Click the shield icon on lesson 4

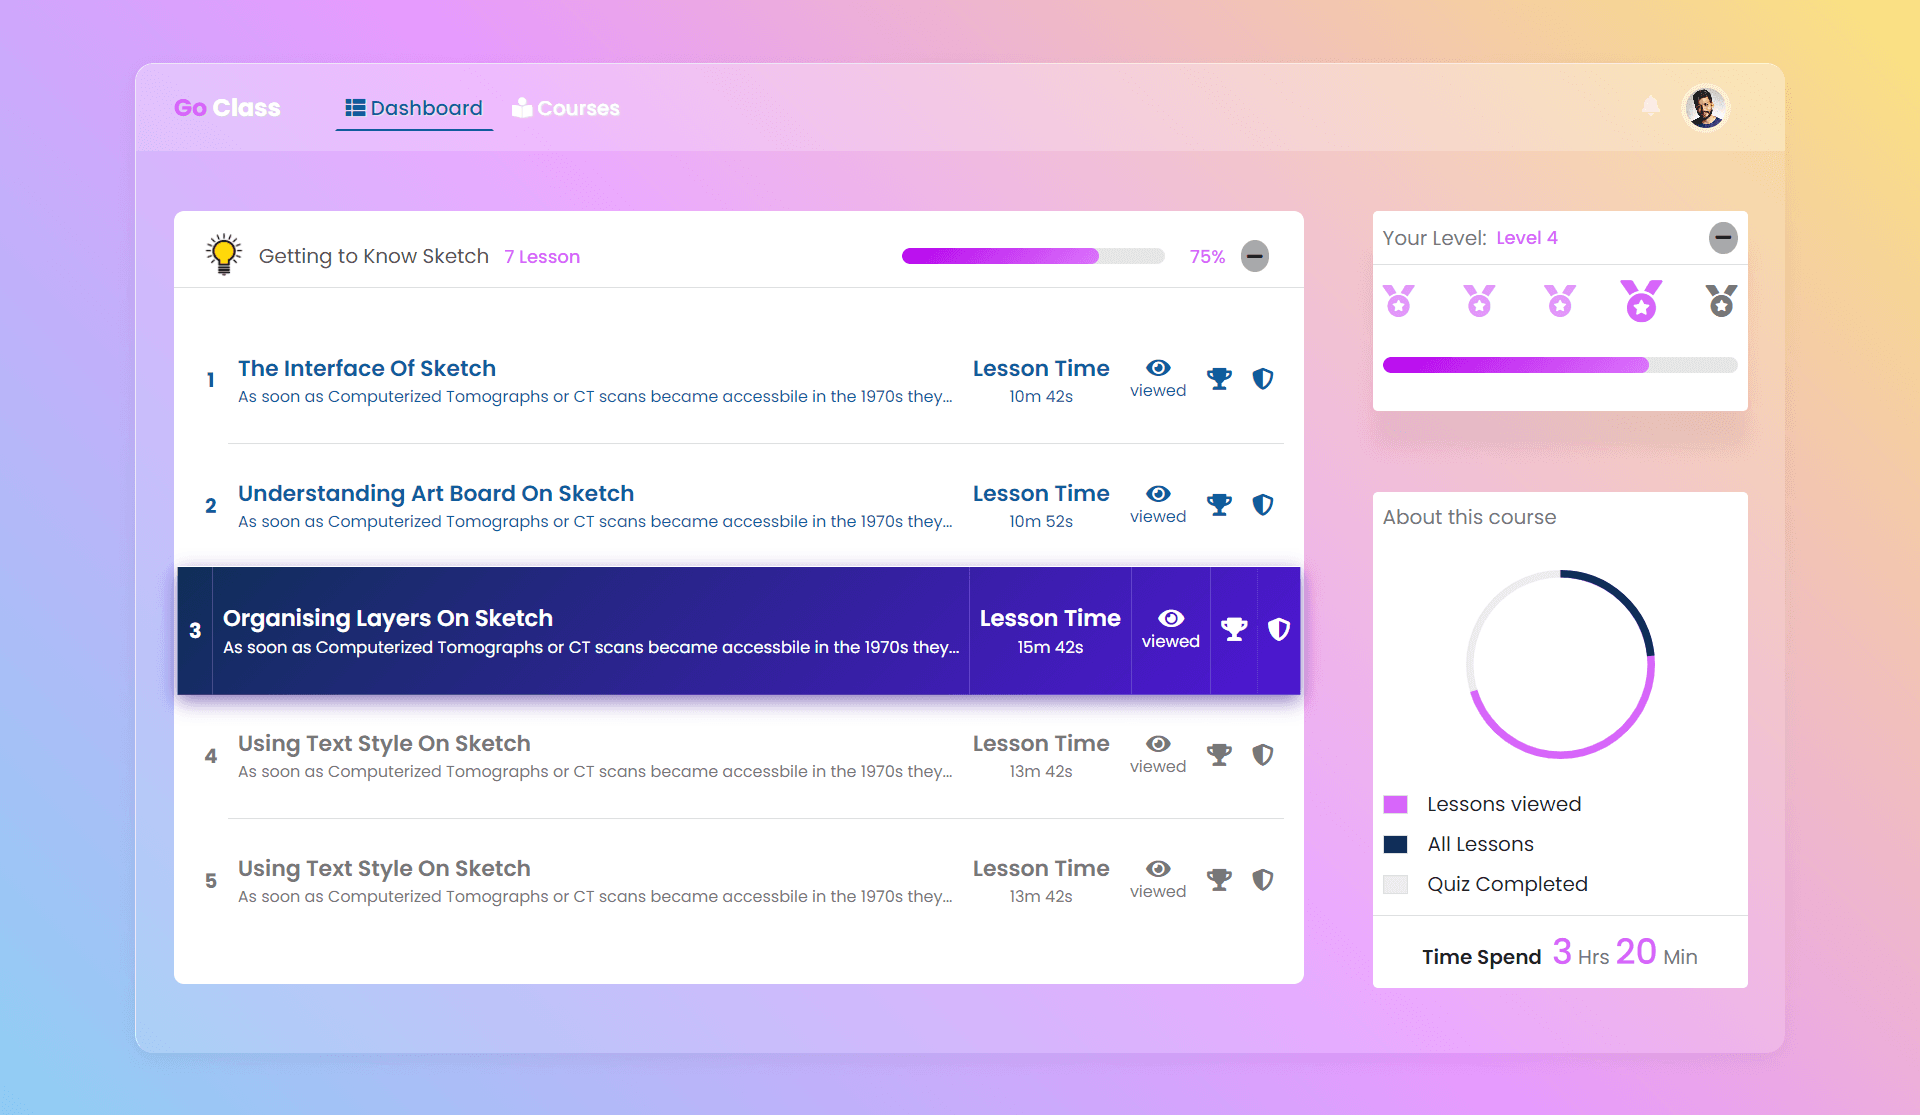pos(1262,755)
